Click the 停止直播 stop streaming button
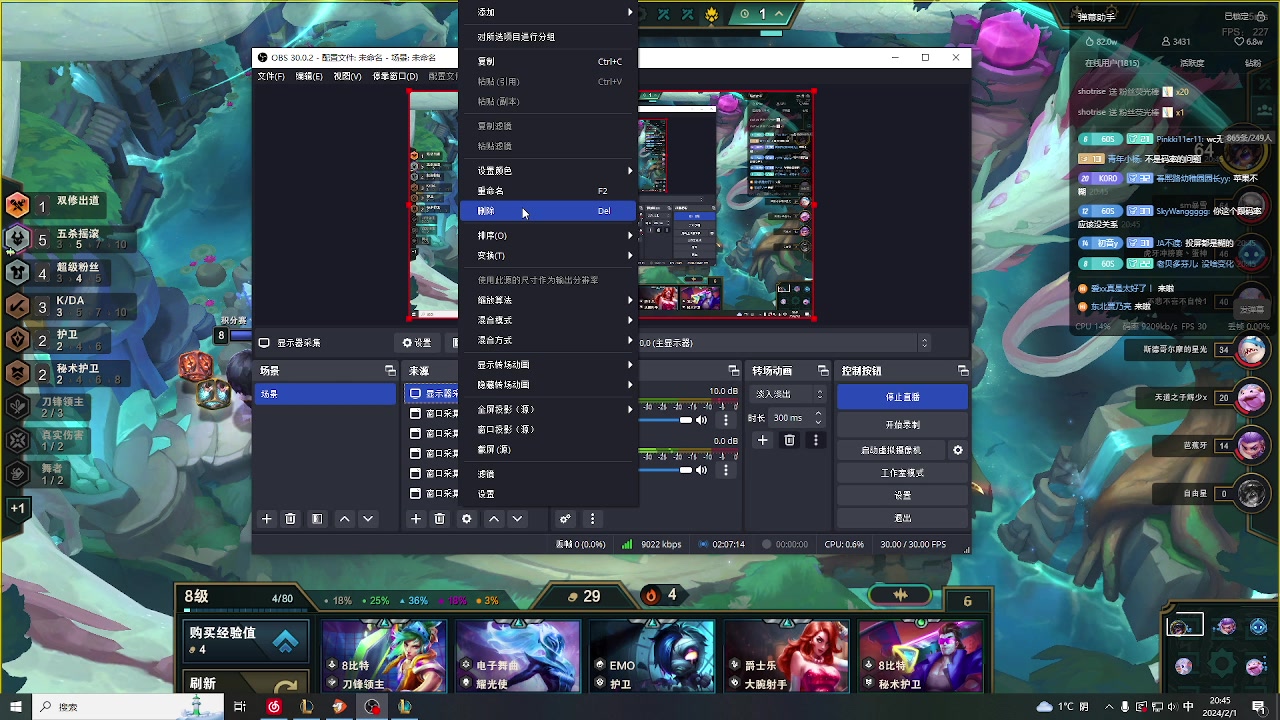Viewport: 1280px width, 720px height. point(903,397)
